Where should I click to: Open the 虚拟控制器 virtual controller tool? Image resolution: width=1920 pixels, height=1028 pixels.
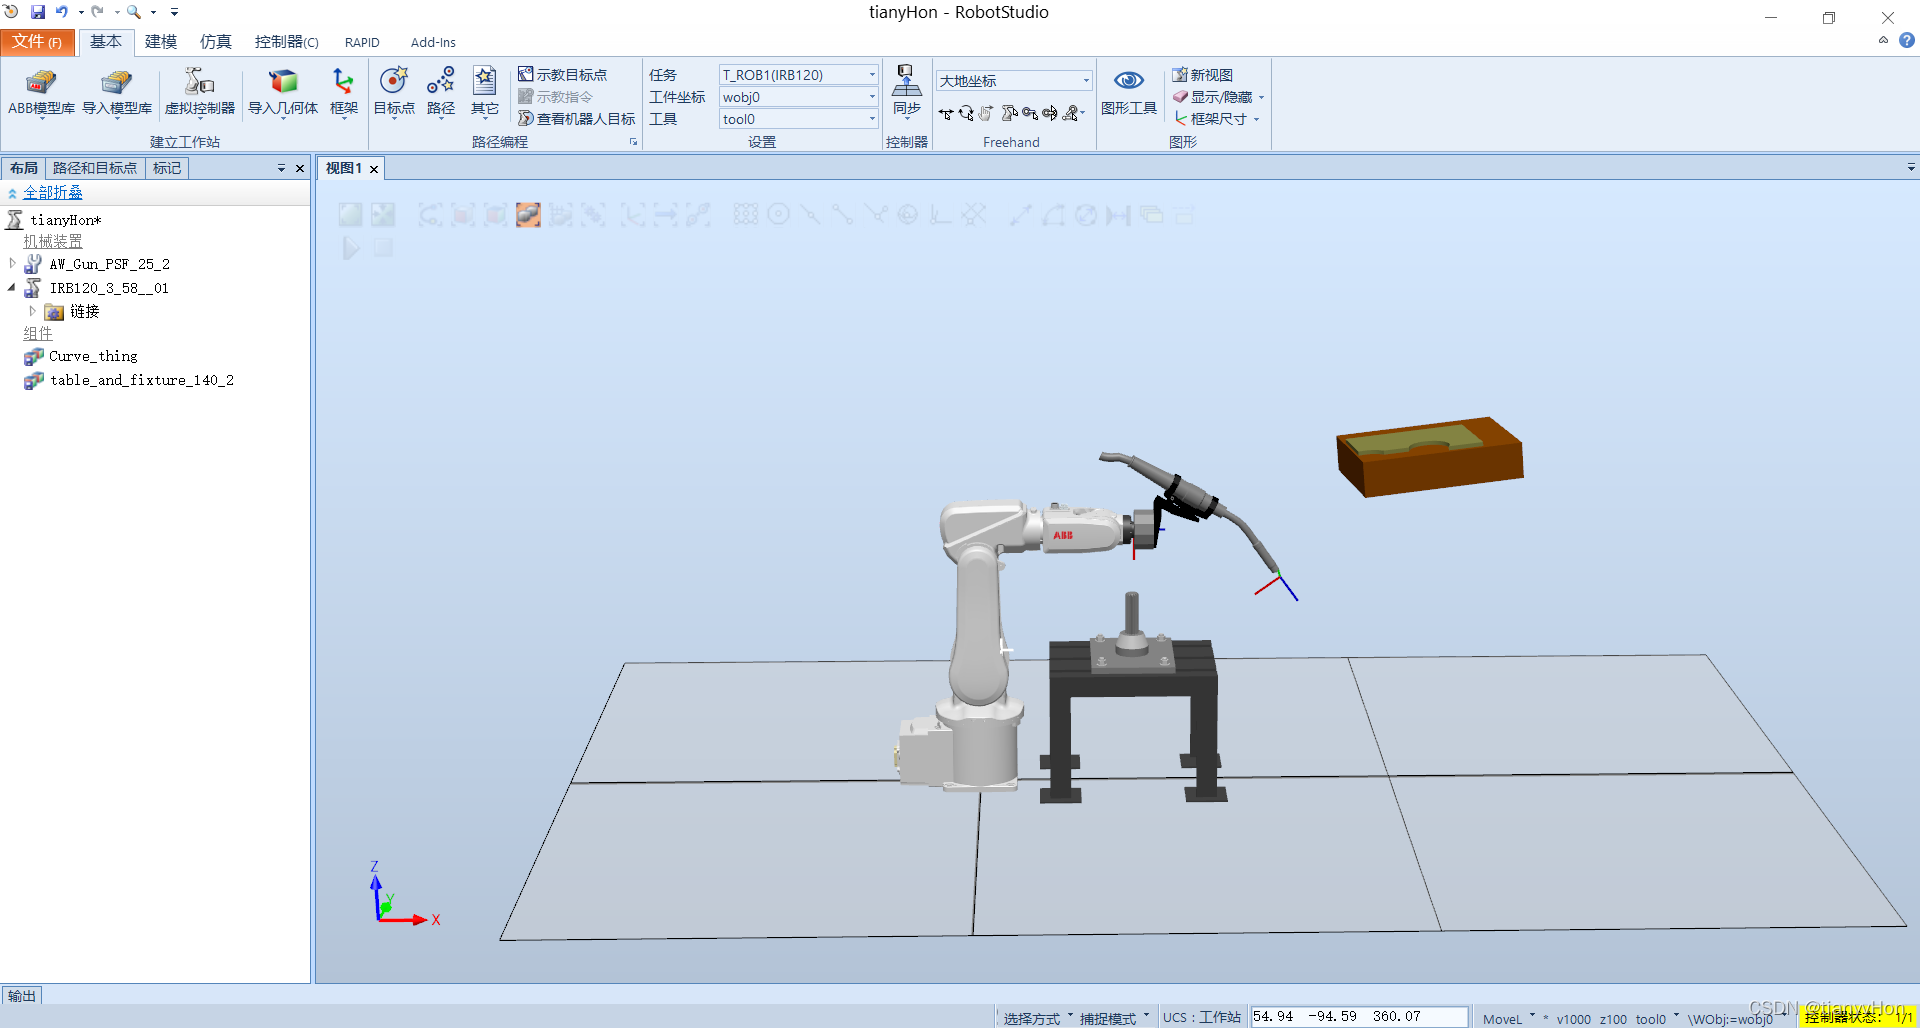[x=200, y=93]
